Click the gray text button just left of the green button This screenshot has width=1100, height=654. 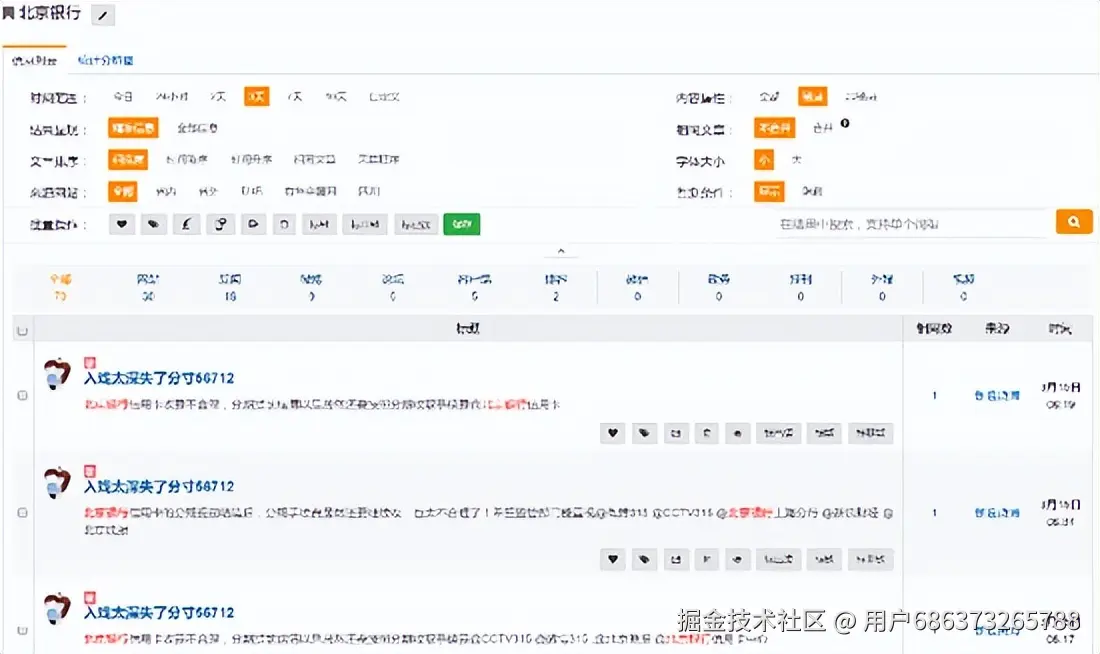click(x=416, y=225)
